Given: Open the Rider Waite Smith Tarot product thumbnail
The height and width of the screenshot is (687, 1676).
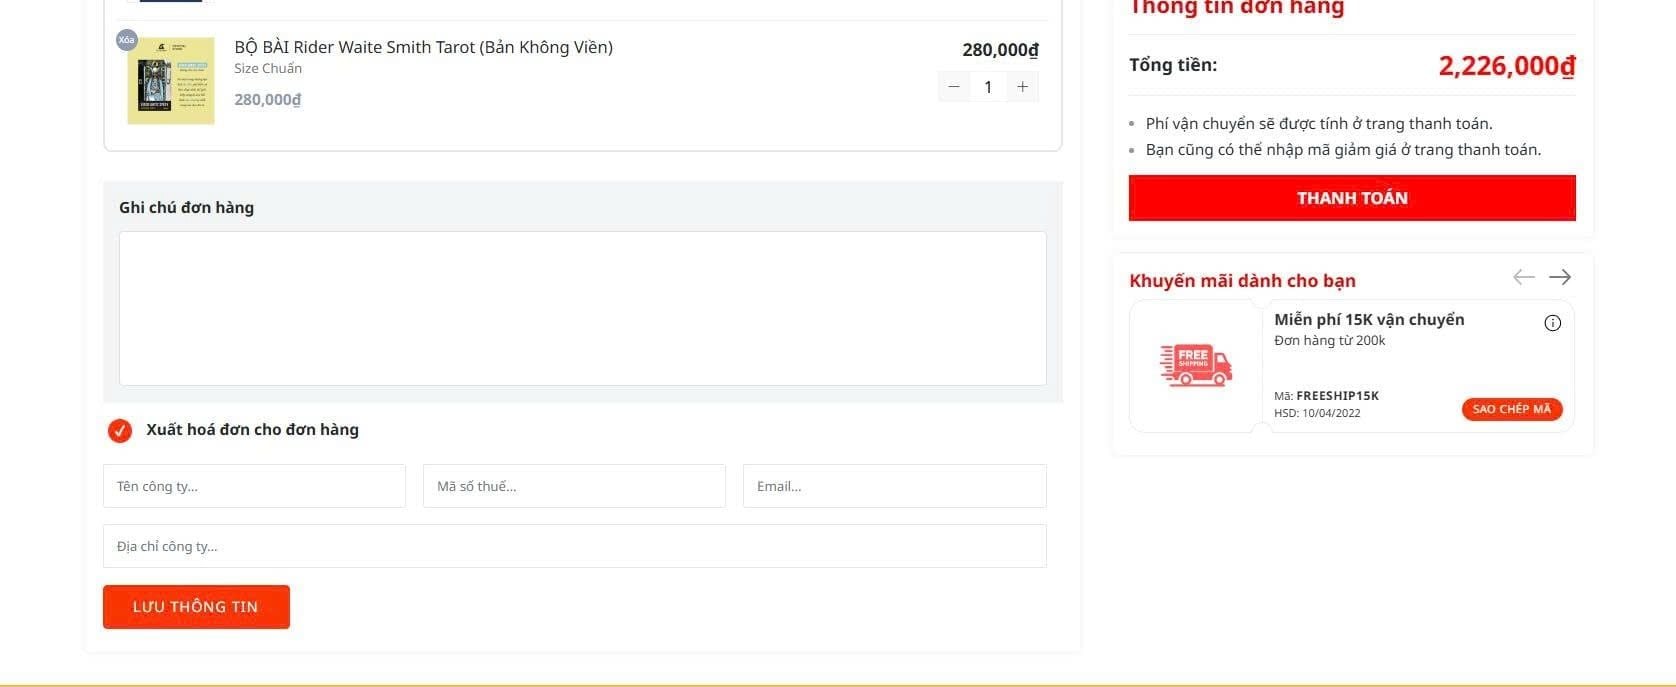Looking at the screenshot, I should point(171,81).
